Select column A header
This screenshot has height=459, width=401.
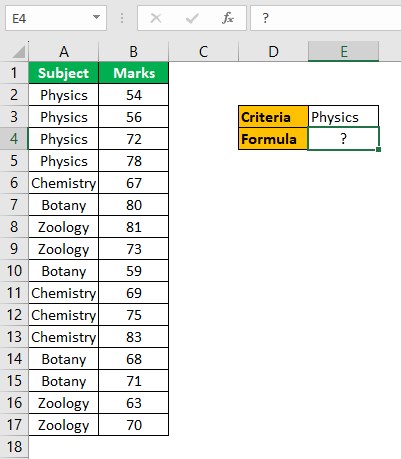64,52
